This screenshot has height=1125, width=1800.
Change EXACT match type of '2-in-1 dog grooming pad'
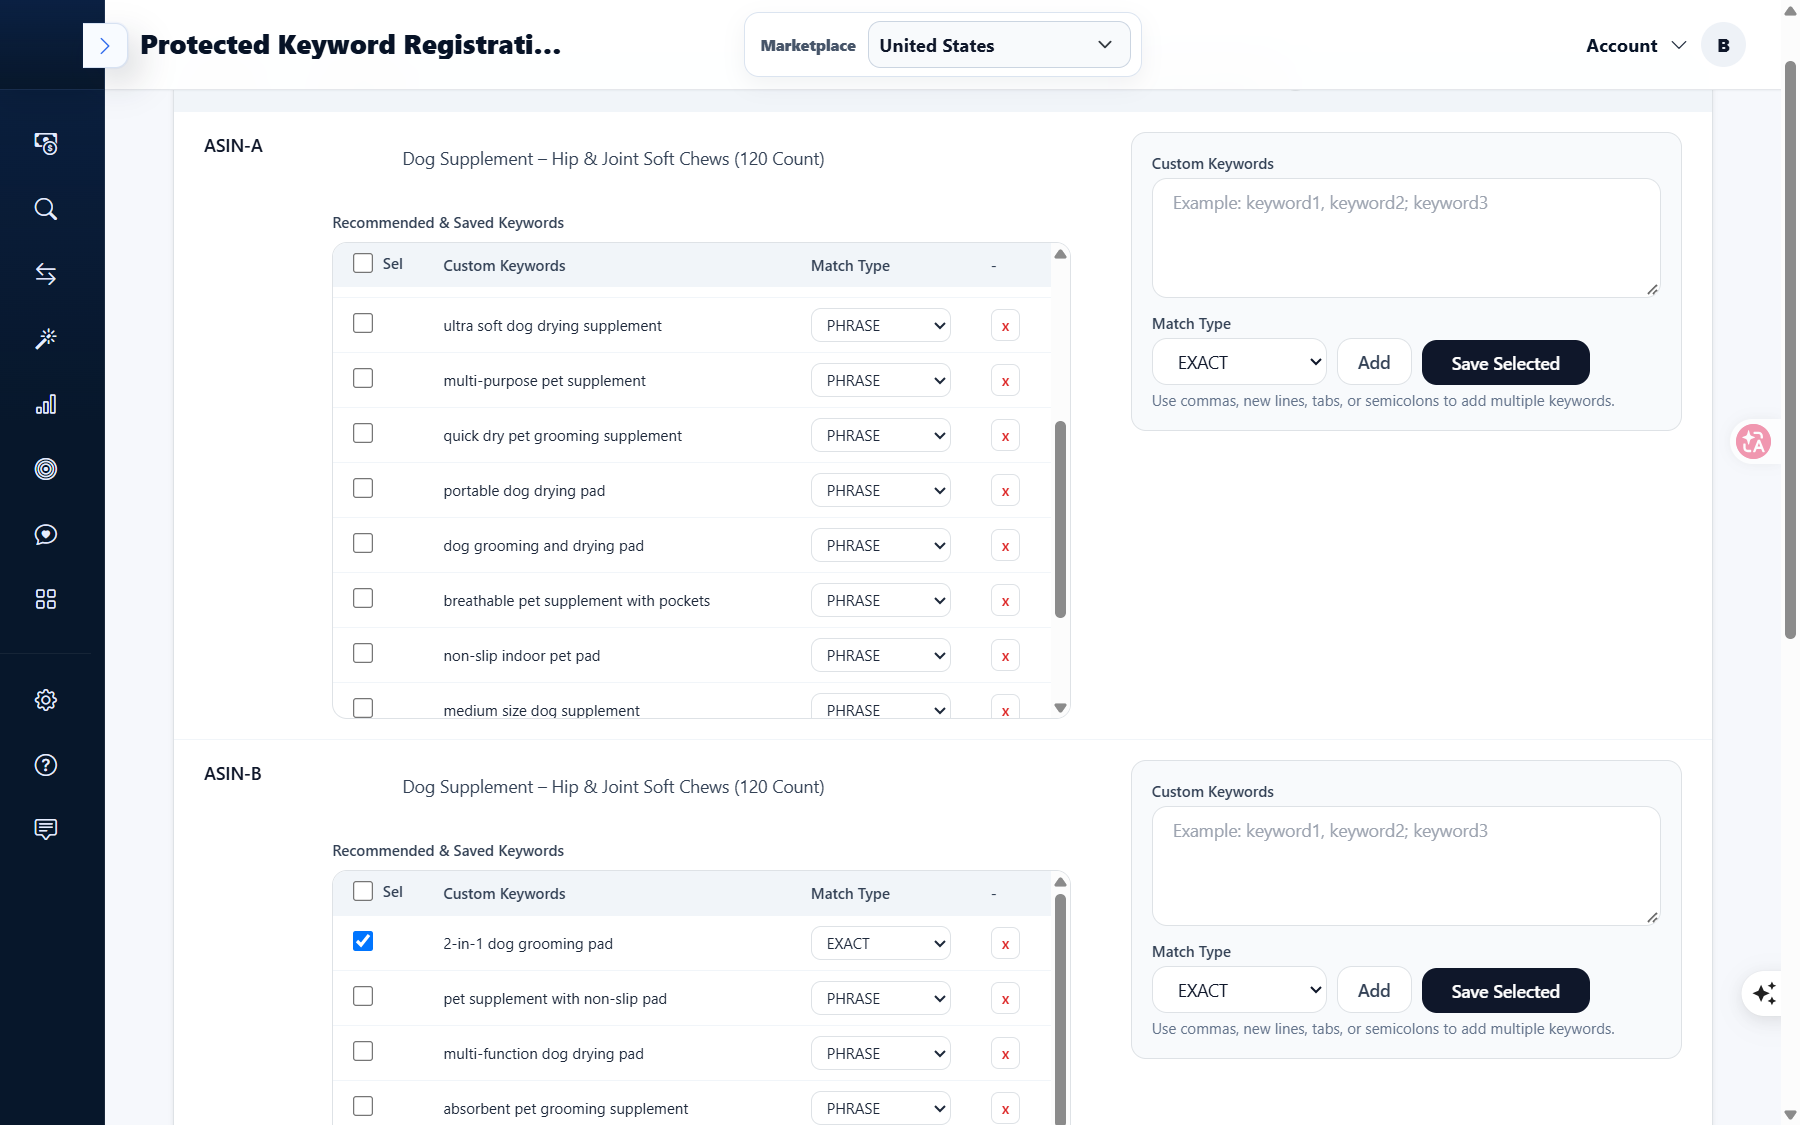[x=880, y=944]
